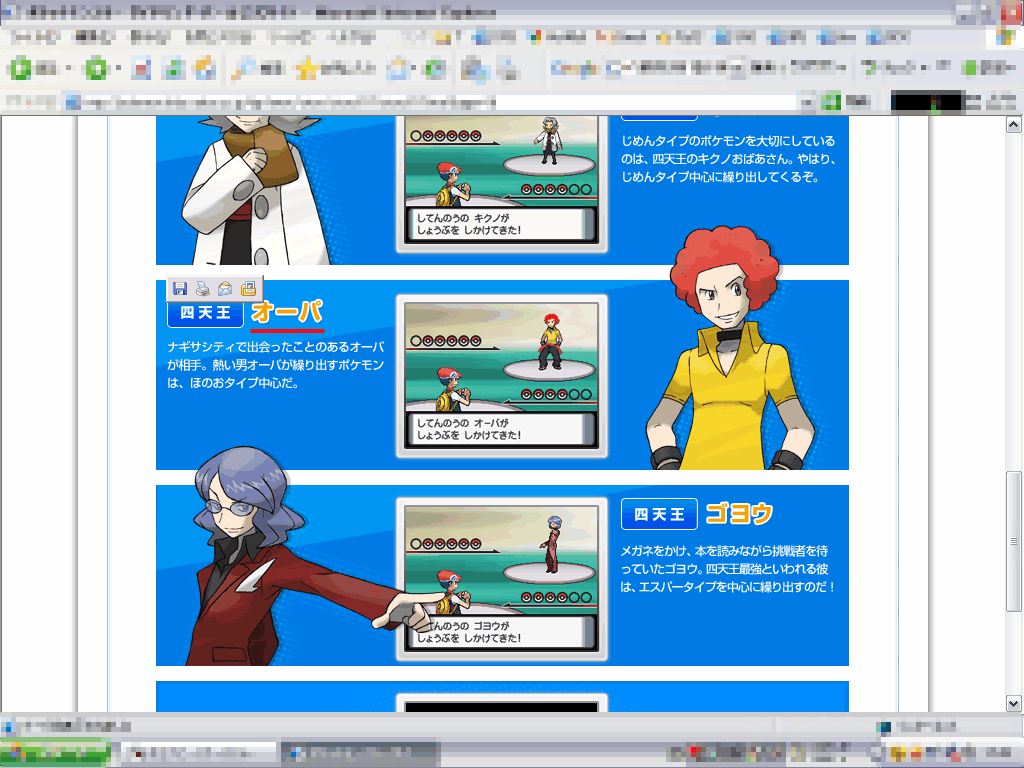
Task: Open the Search magnifier toolbar button
Action: point(257,68)
